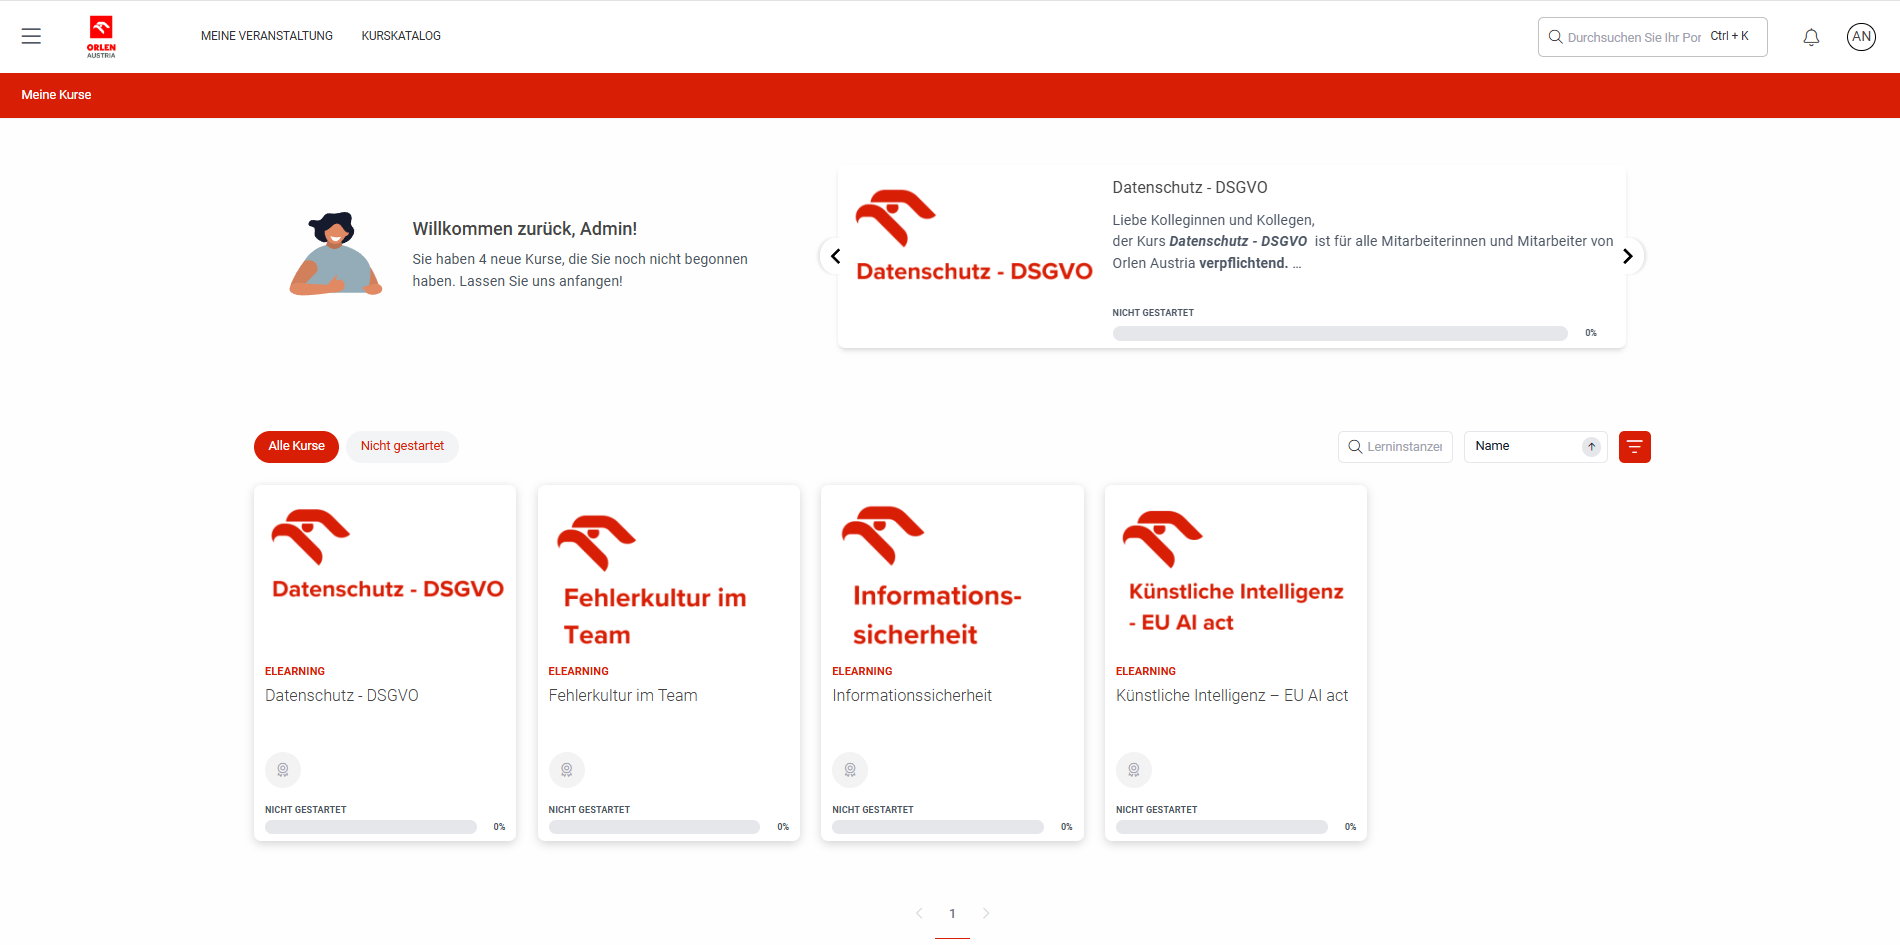
Task: Open the hamburger navigation menu
Action: pos(31,37)
